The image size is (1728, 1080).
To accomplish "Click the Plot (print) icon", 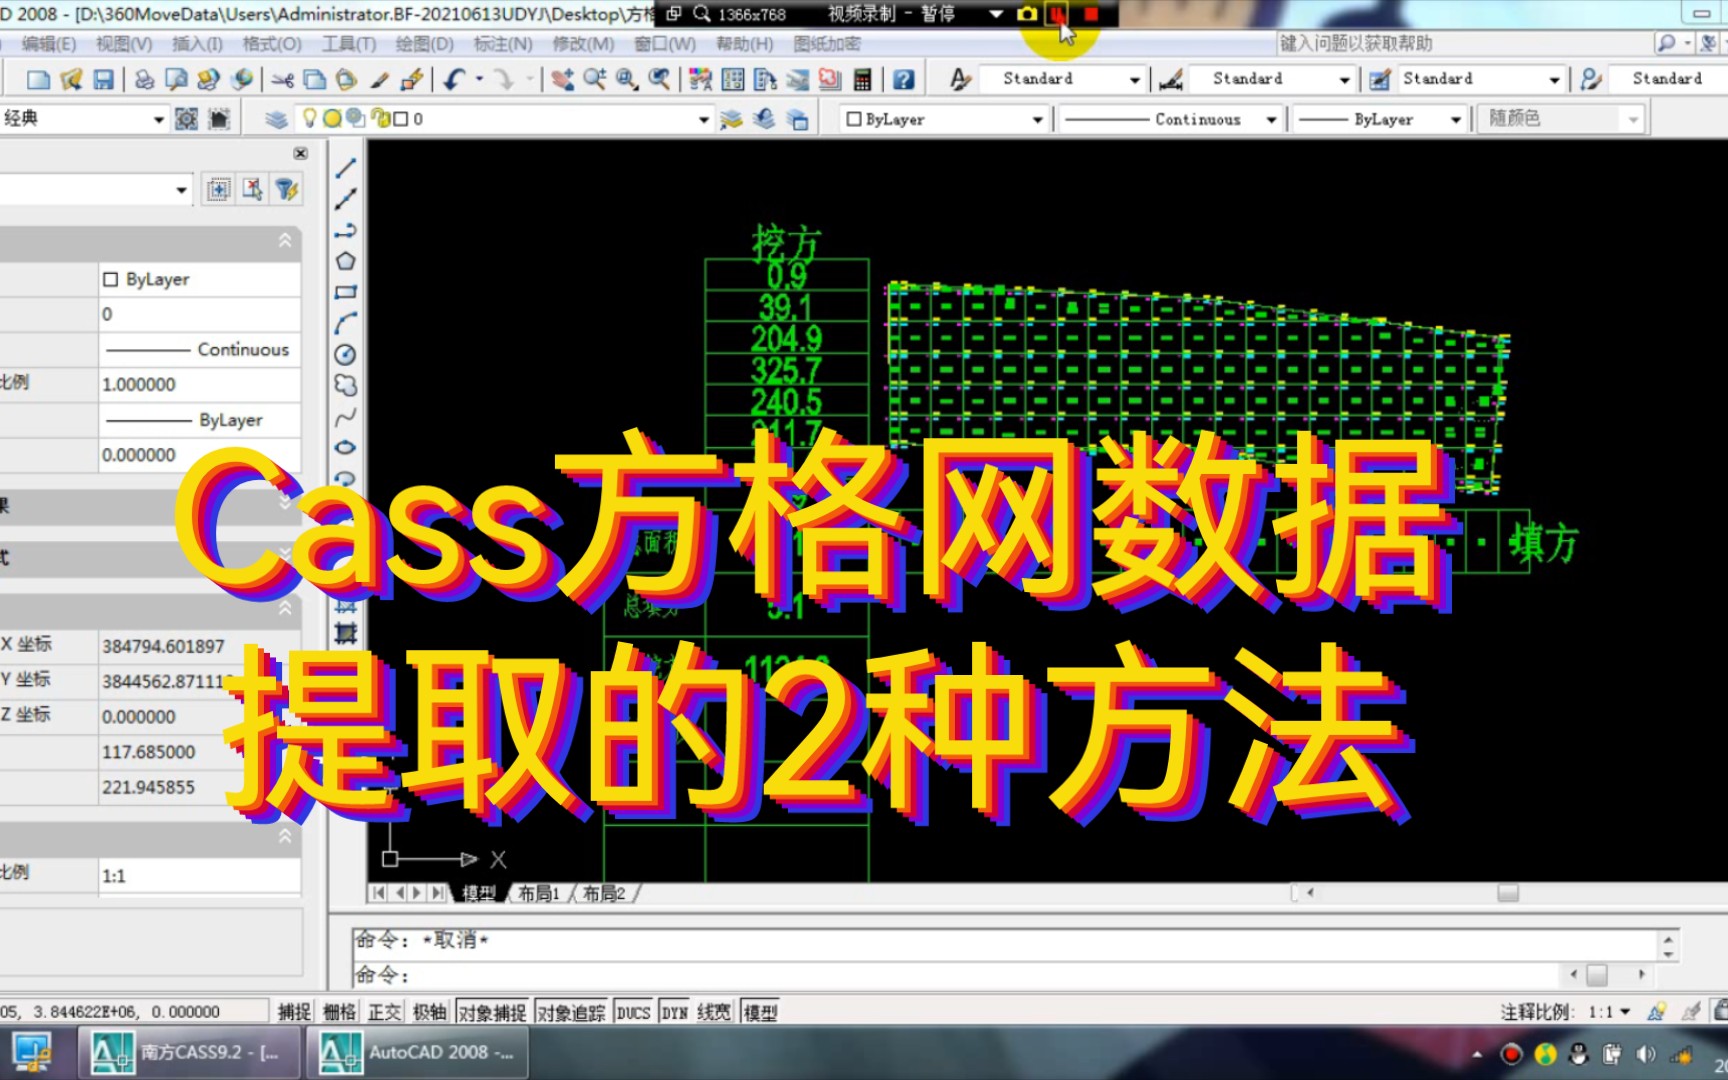I will pyautogui.click(x=143, y=80).
